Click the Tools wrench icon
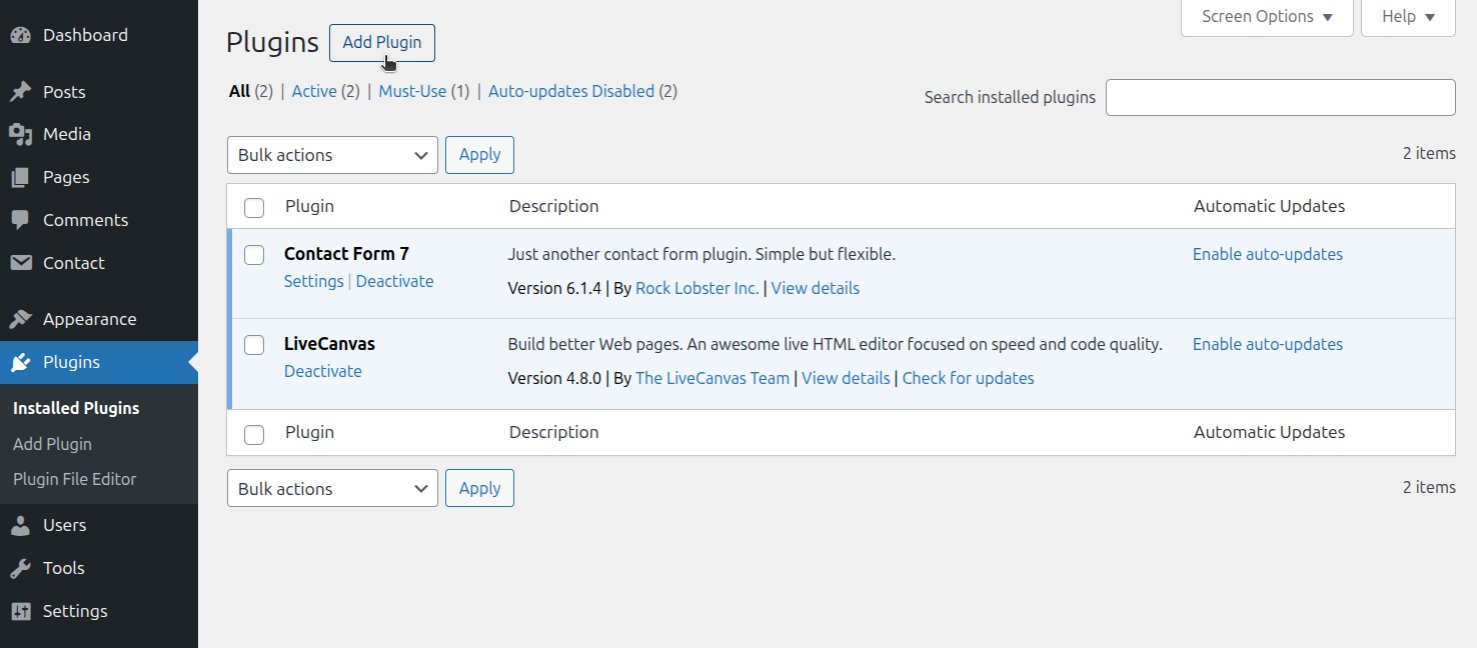Screen dimensions: 1477x648 (x=20, y=568)
